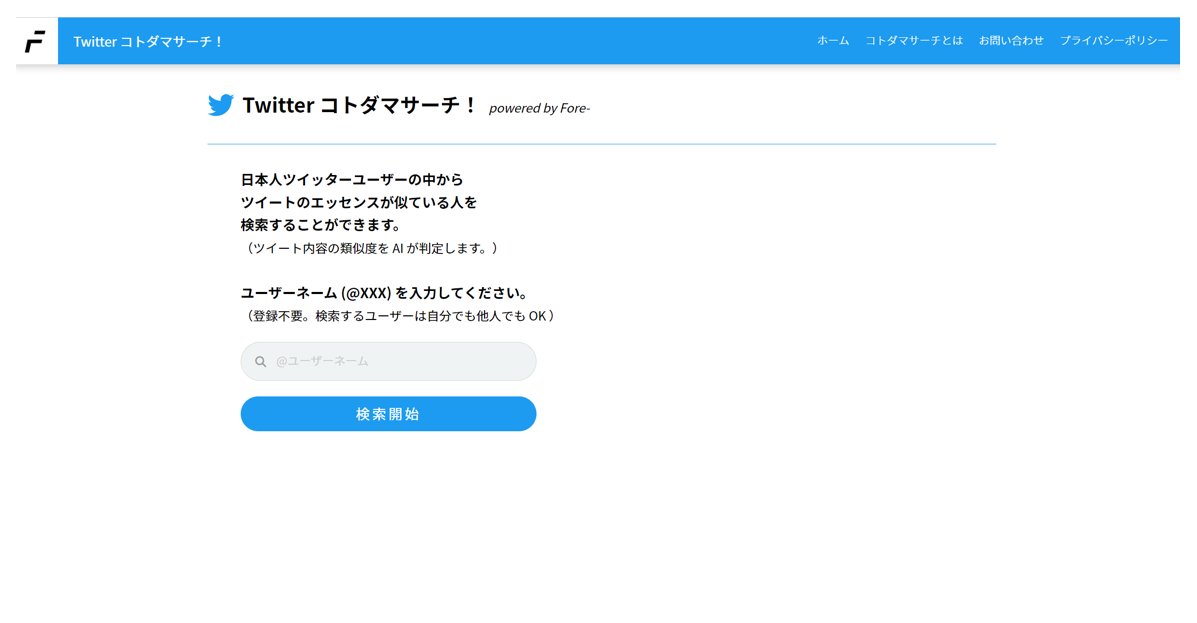The height and width of the screenshot is (623, 1197).
Task: Click the header title Twitter コトダマサーチ！
Action: click(x=147, y=42)
